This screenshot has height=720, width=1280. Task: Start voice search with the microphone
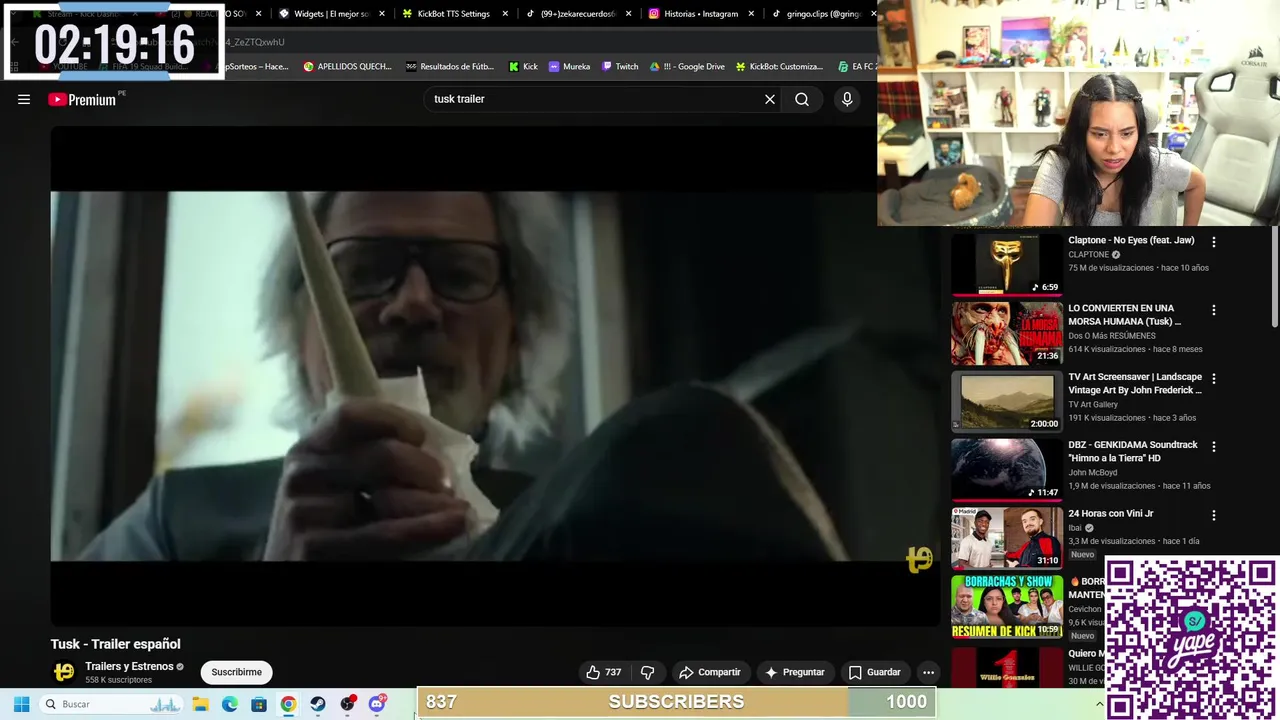(847, 99)
